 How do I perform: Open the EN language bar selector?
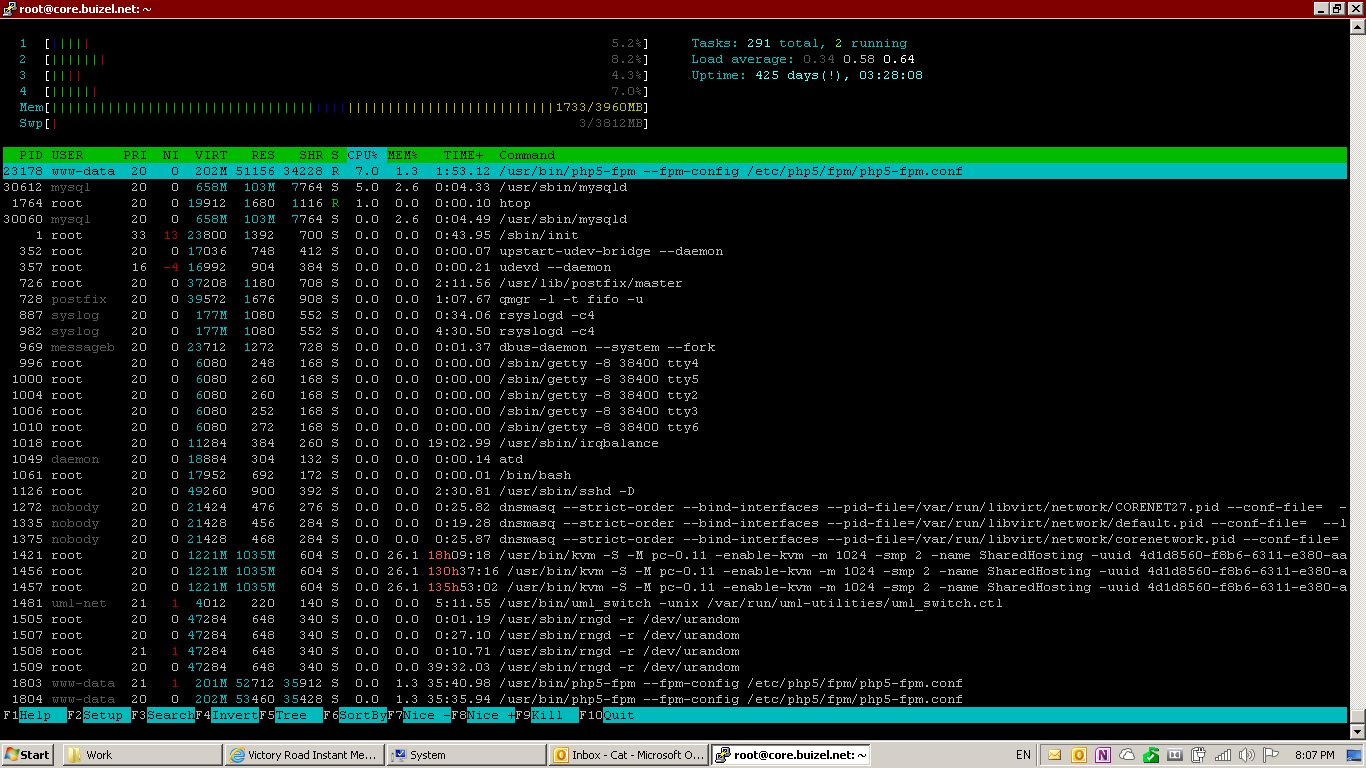(1023, 755)
